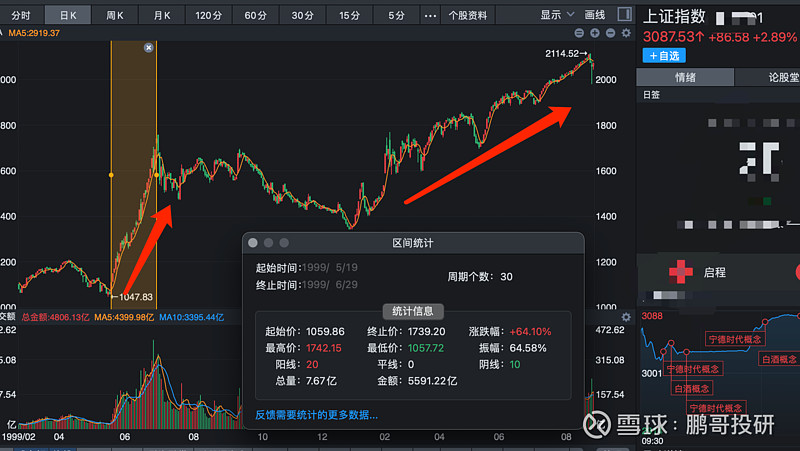Click the MA10:3395.44亿 volume label
Screen dimensions: 800x451
pyautogui.click(x=191, y=317)
